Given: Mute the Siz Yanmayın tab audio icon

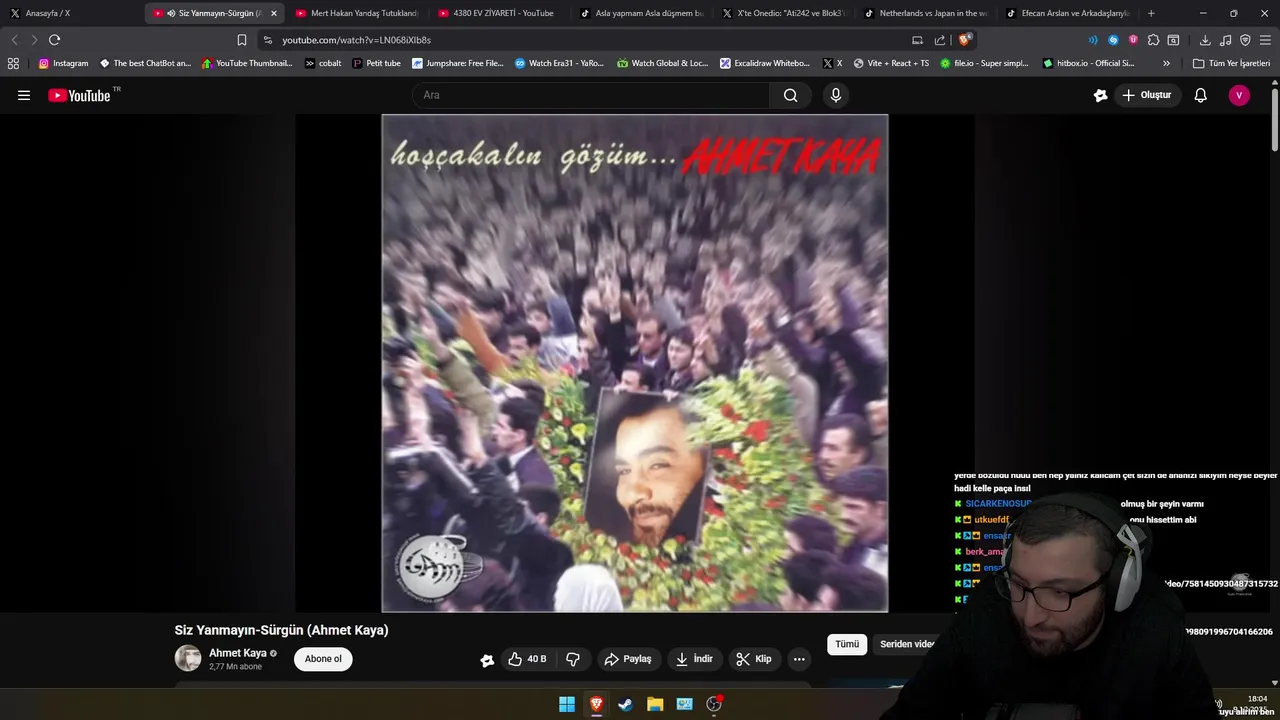Looking at the screenshot, I should [171, 13].
